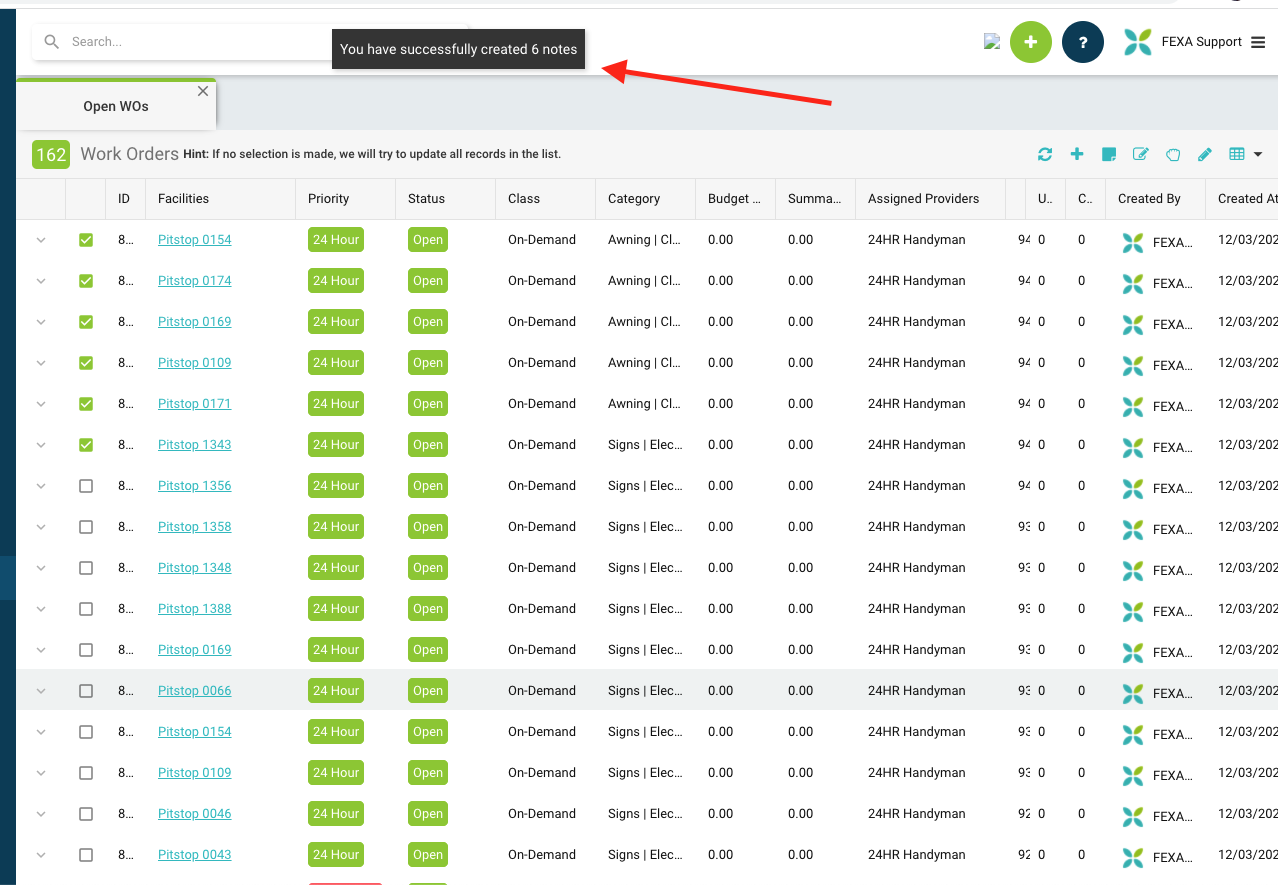Viewport: 1278px width, 885px height.
Task: Expand the Pitstop 1343 row chevron
Action: pyautogui.click(x=41, y=445)
